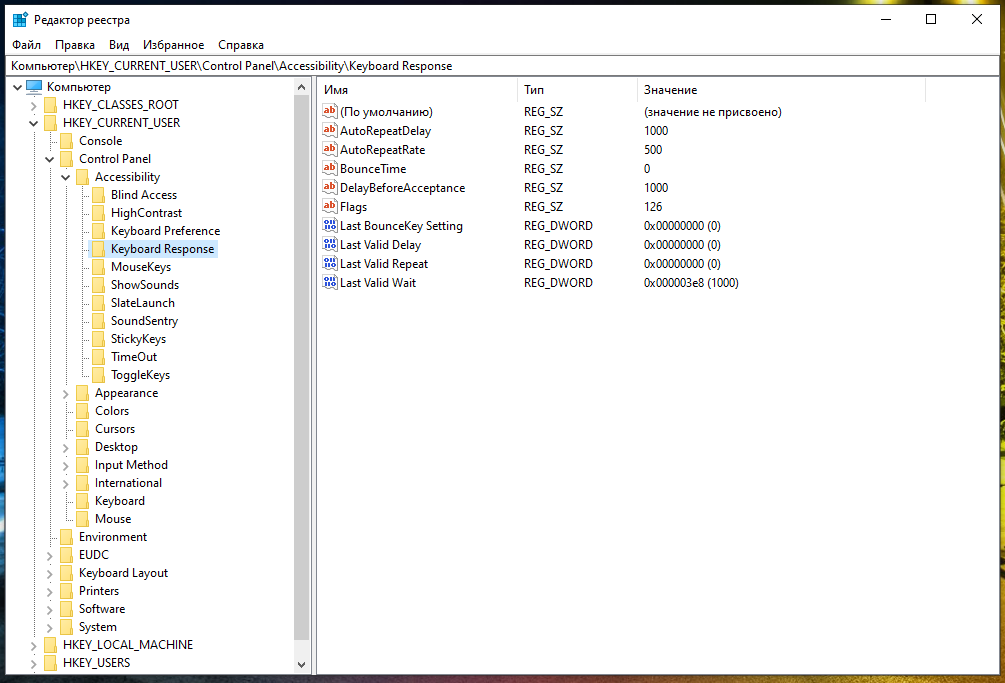Sort values by the Значение column header
This screenshot has height=683, width=1005.
[x=781, y=90]
